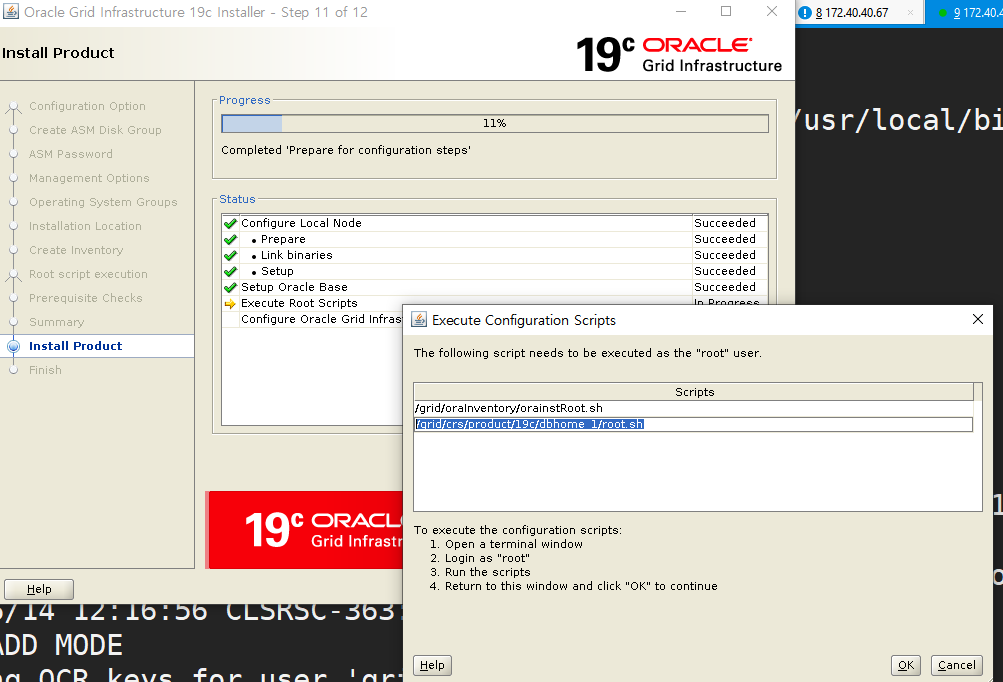The height and width of the screenshot is (682, 1003).
Task: Click Cancel in Execute Configuration Scripts dialog
Action: tap(956, 665)
